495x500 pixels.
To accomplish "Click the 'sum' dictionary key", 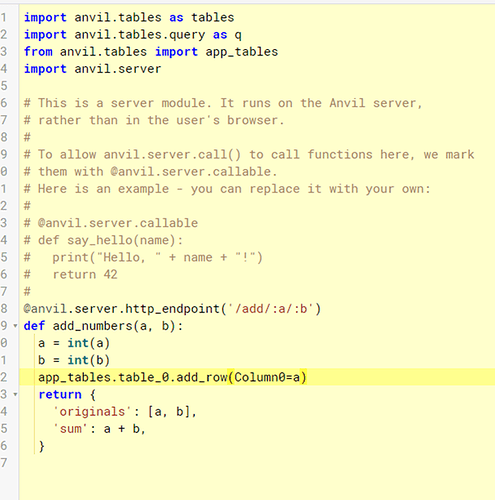I will (71, 429).
